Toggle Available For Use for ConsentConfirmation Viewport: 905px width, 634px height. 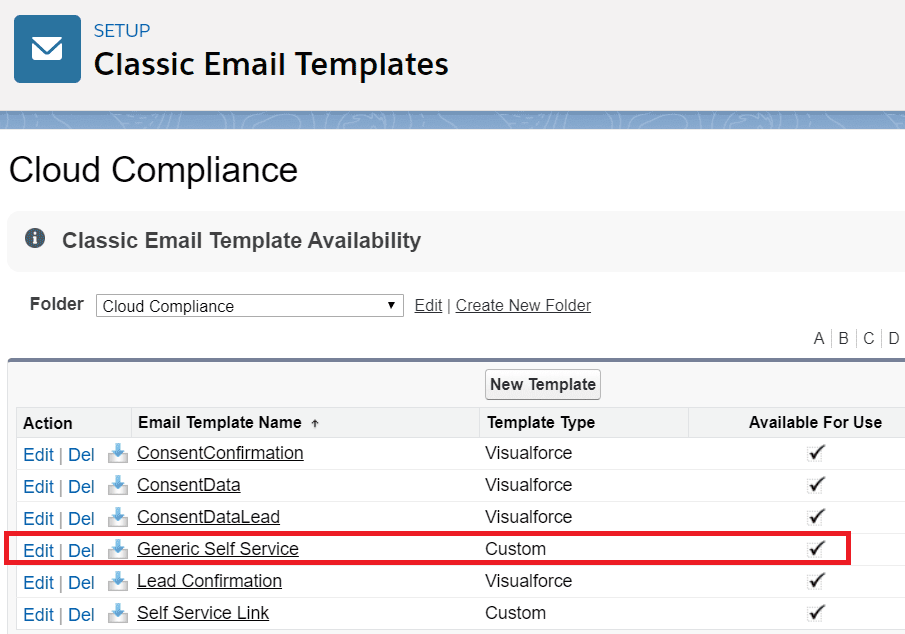click(x=816, y=452)
